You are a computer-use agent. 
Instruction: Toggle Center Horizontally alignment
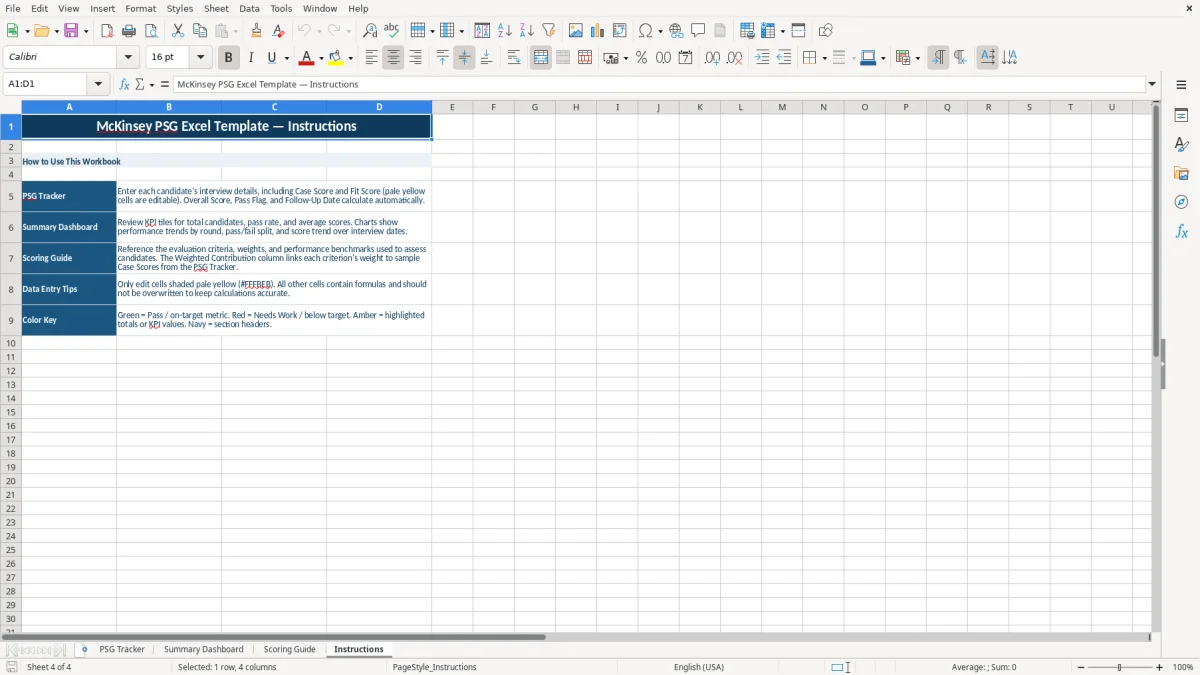point(394,58)
